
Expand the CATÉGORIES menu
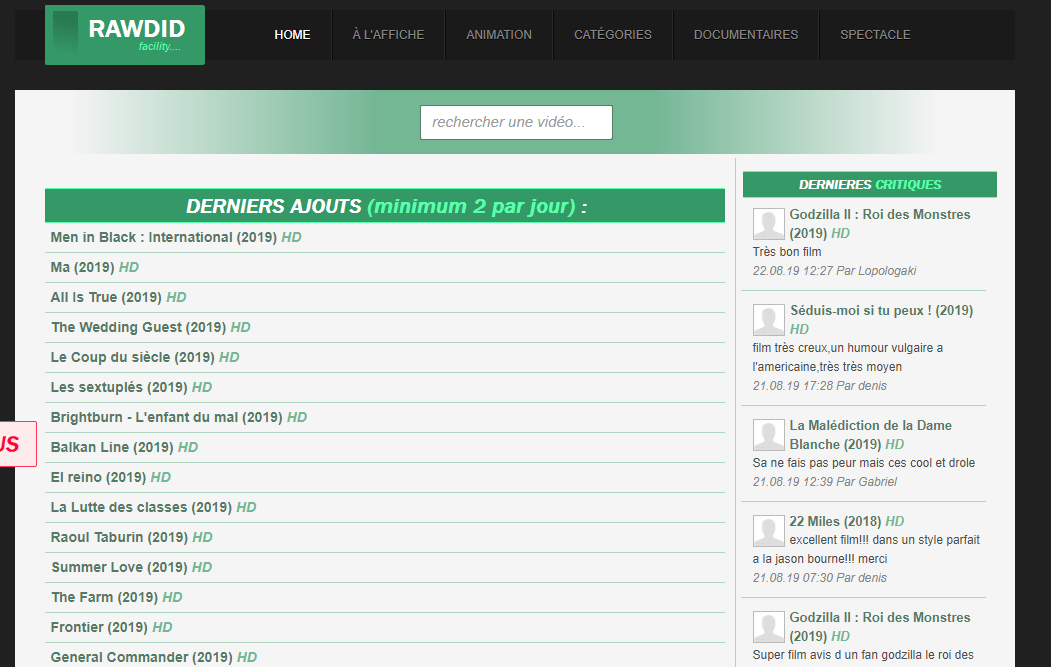[613, 35]
